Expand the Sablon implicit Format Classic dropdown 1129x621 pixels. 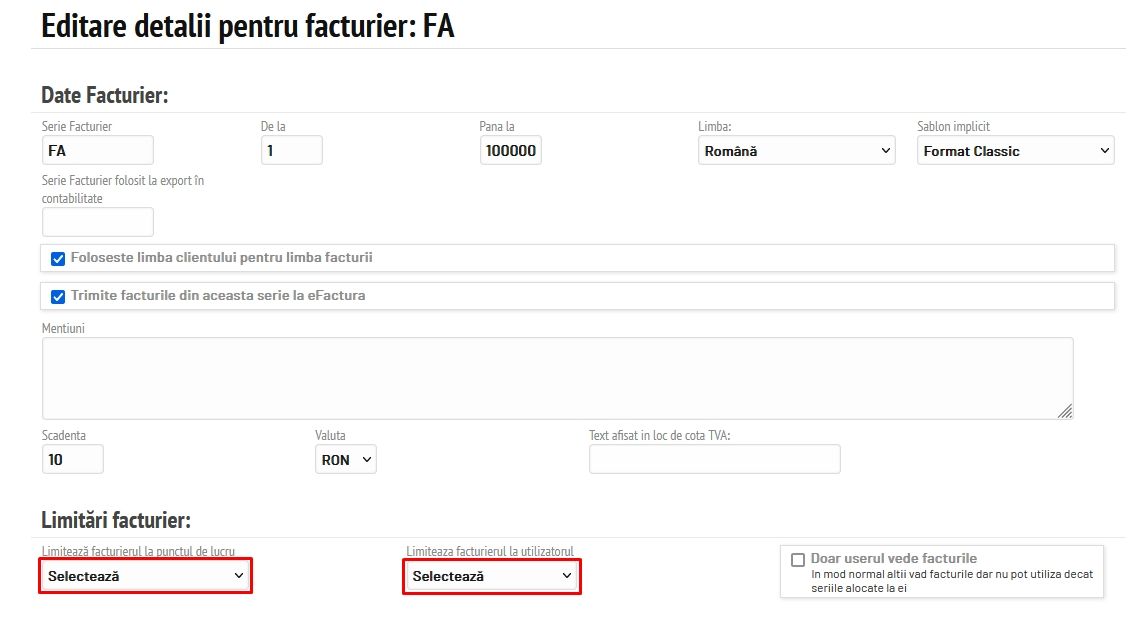point(1015,151)
